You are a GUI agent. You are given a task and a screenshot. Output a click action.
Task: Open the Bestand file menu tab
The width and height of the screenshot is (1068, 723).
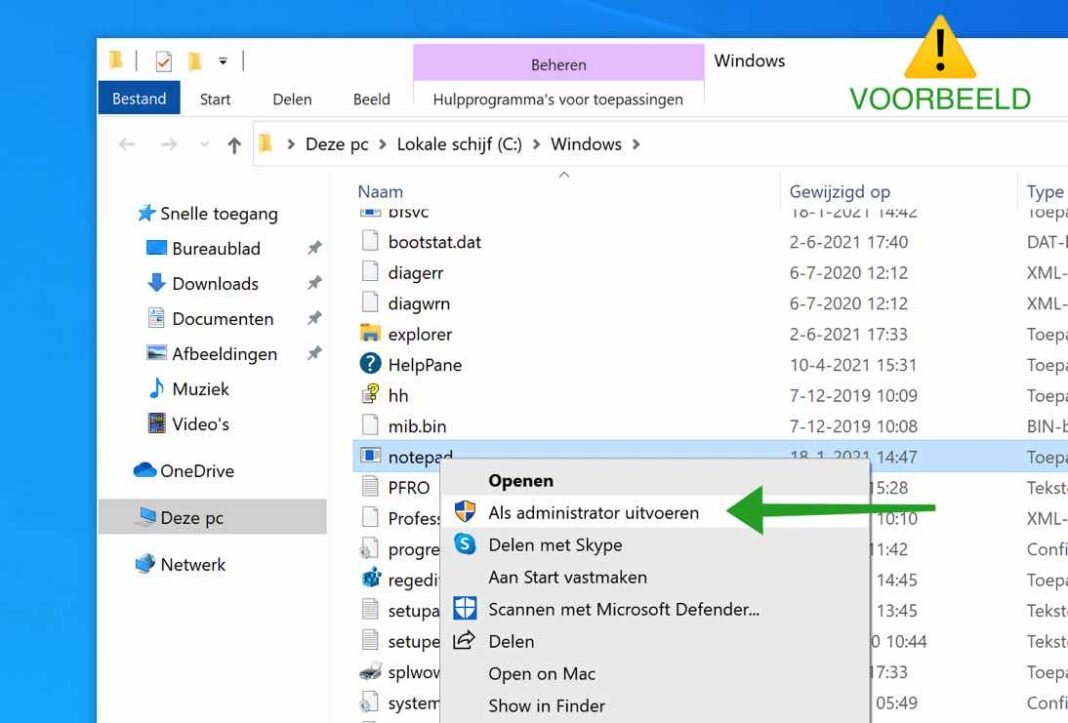point(139,99)
